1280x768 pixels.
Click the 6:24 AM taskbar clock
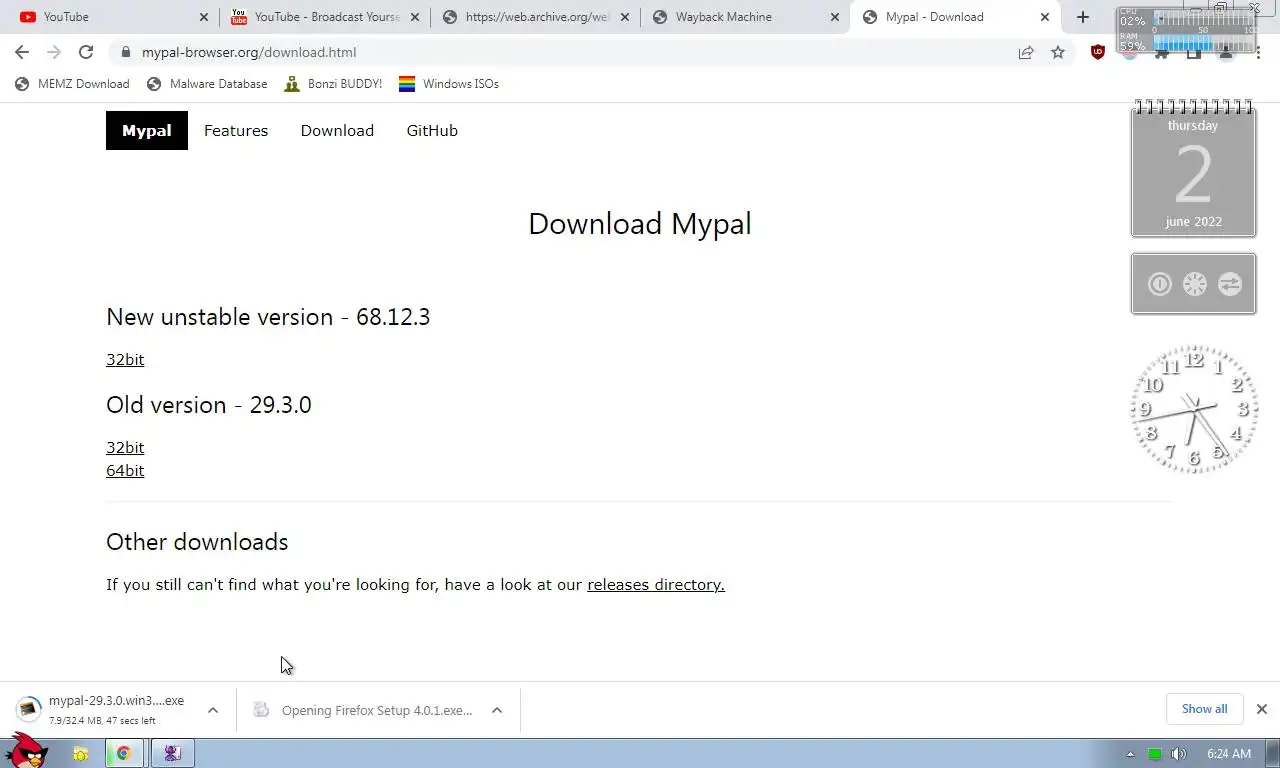[1229, 754]
